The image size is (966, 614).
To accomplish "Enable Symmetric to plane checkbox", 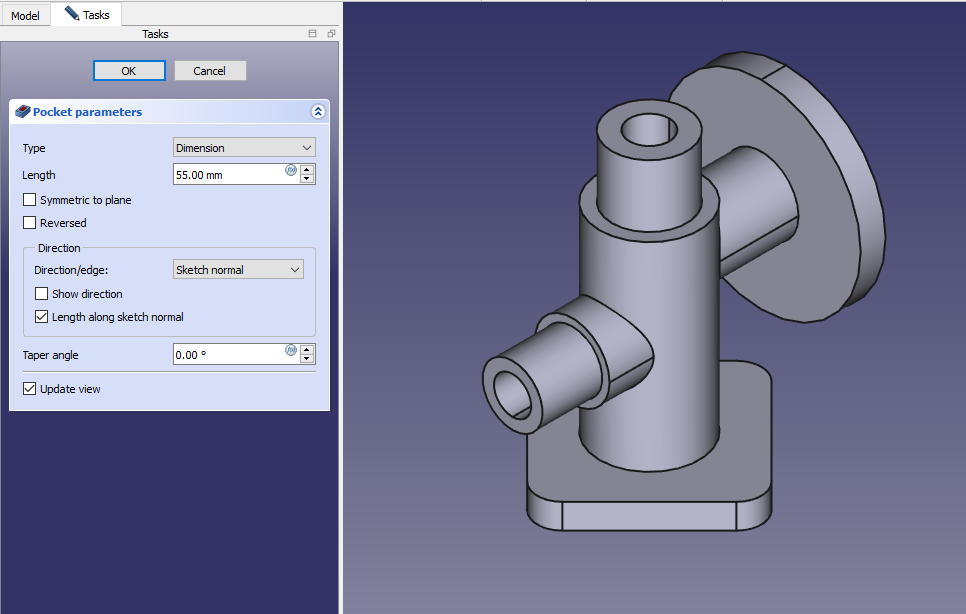I will click(30, 200).
